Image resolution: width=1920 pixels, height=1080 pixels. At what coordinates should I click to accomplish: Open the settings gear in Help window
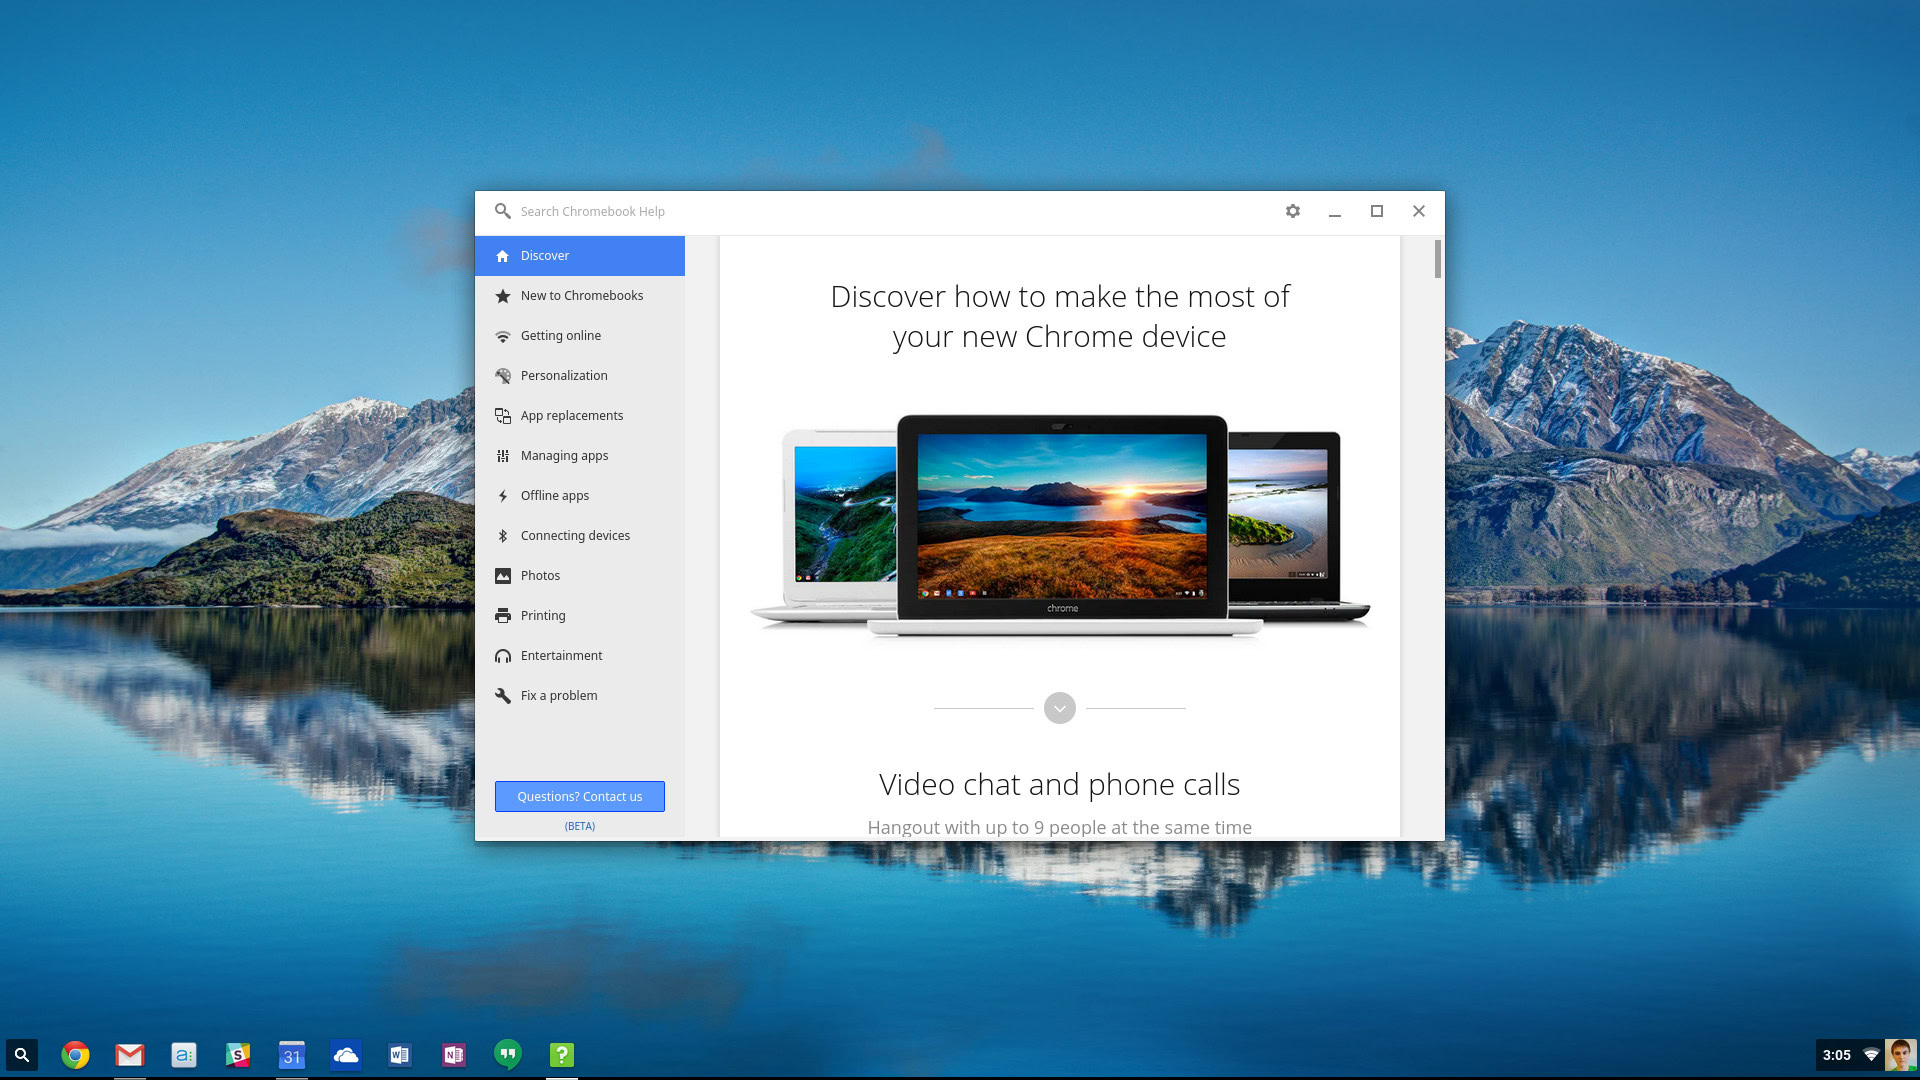pos(1293,211)
